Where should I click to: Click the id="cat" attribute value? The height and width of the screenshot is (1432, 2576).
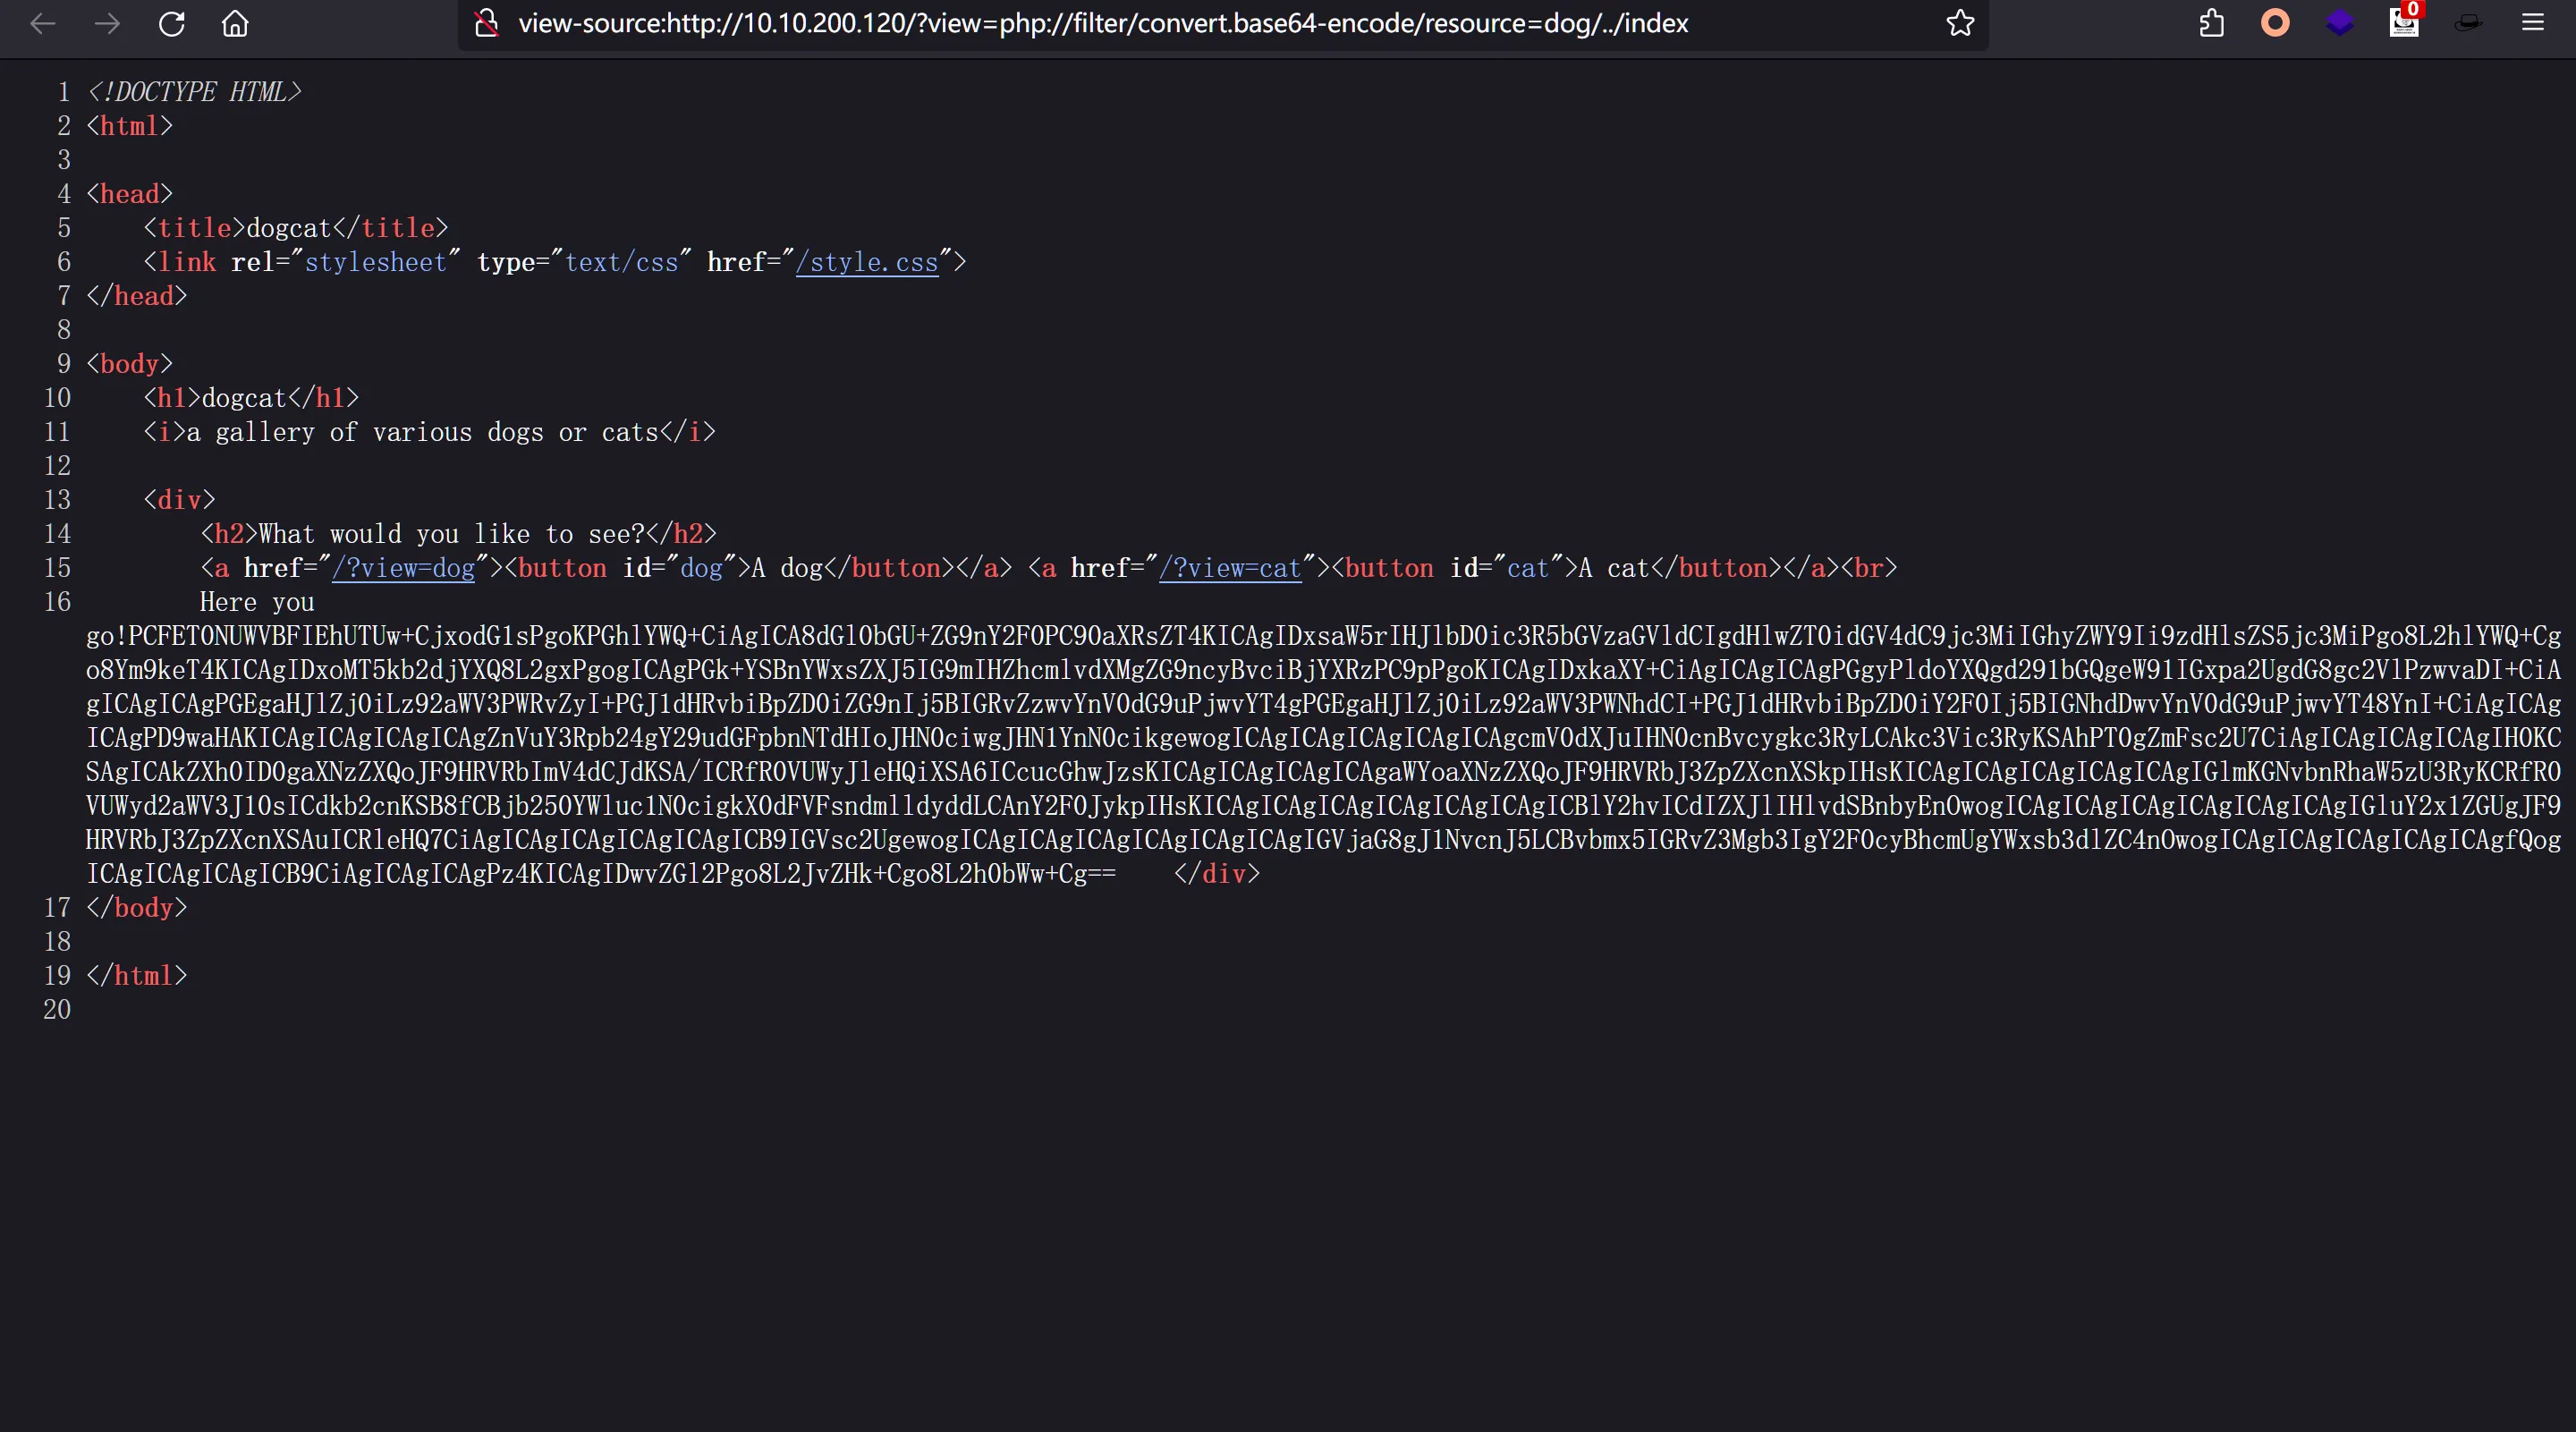point(1528,568)
